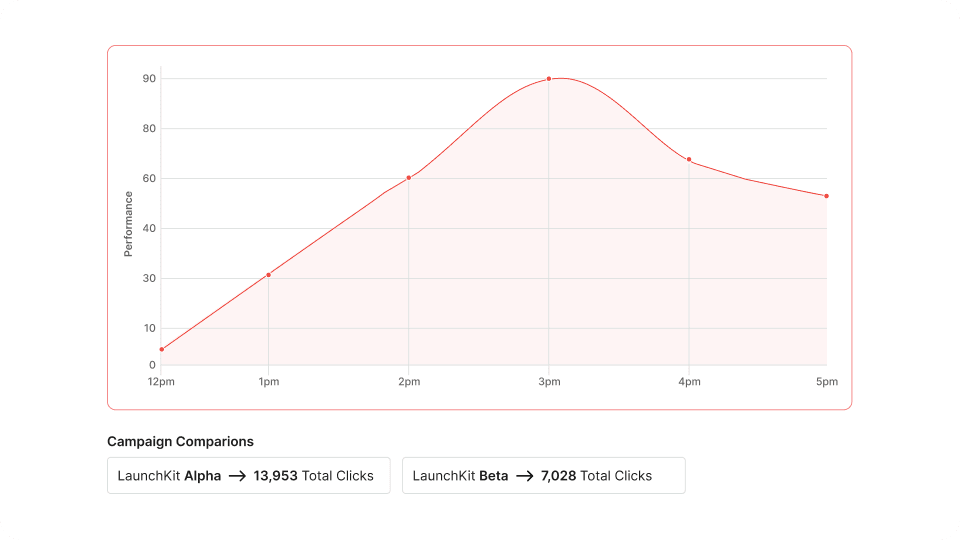Click the 3pm x-axis label
The height and width of the screenshot is (540, 960).
pos(549,381)
